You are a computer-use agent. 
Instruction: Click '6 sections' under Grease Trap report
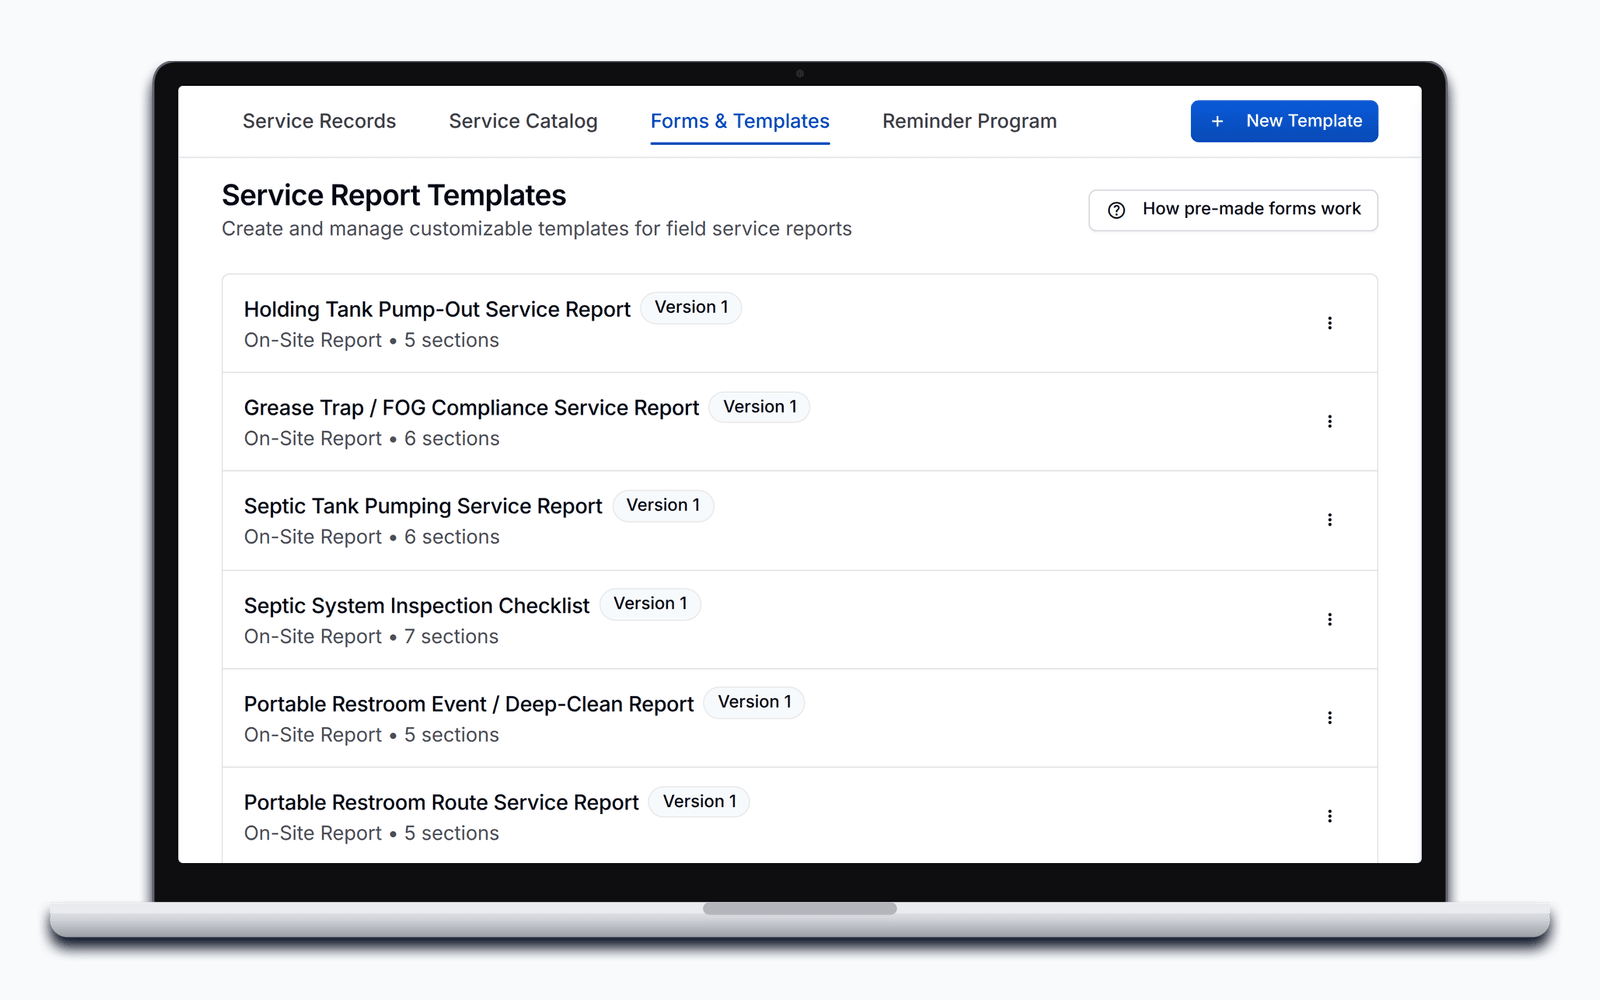[452, 439]
